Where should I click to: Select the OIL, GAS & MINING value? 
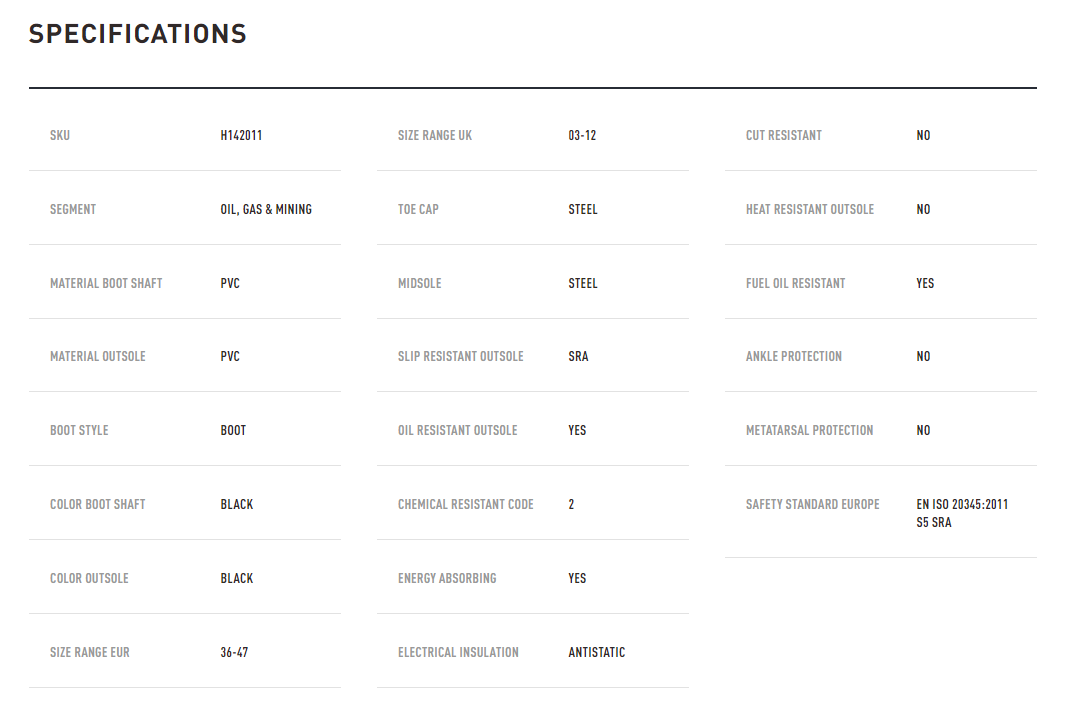pos(266,209)
